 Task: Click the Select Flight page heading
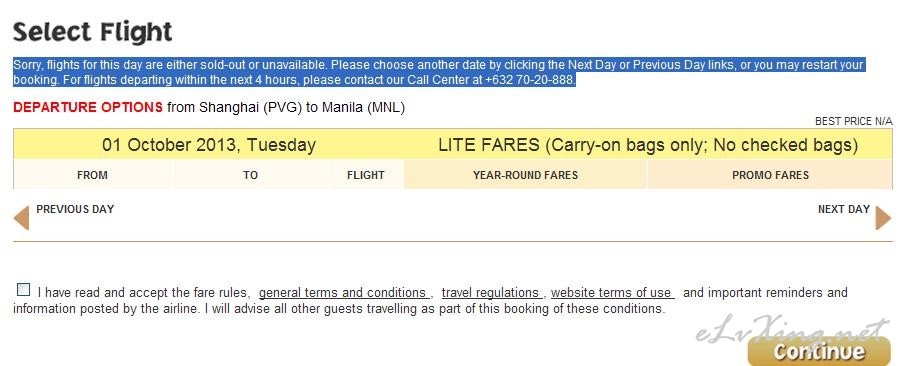92,32
